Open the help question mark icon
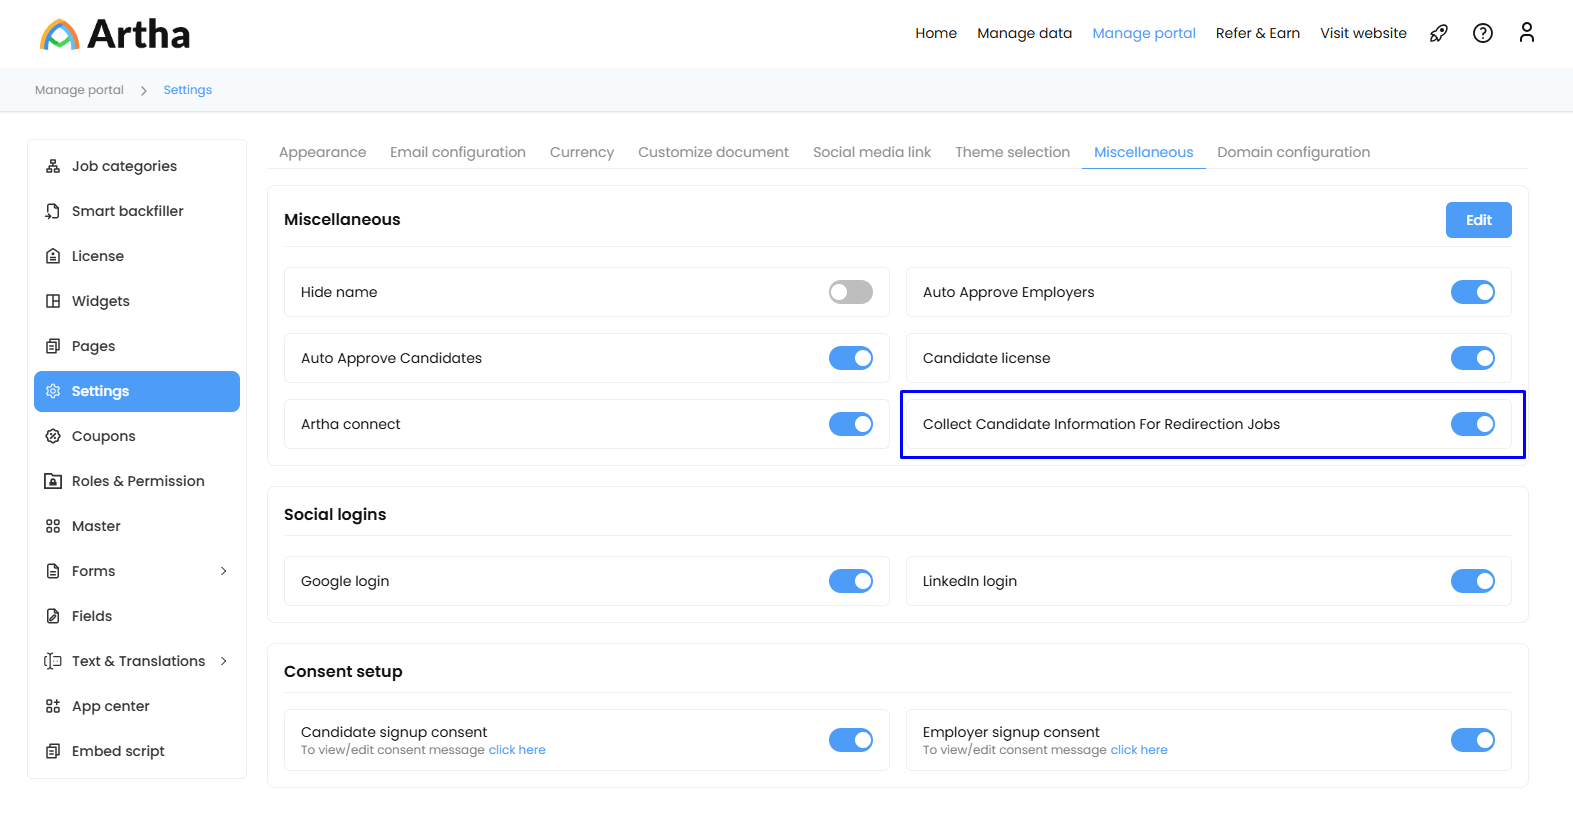This screenshot has width=1573, height=820. [1483, 33]
